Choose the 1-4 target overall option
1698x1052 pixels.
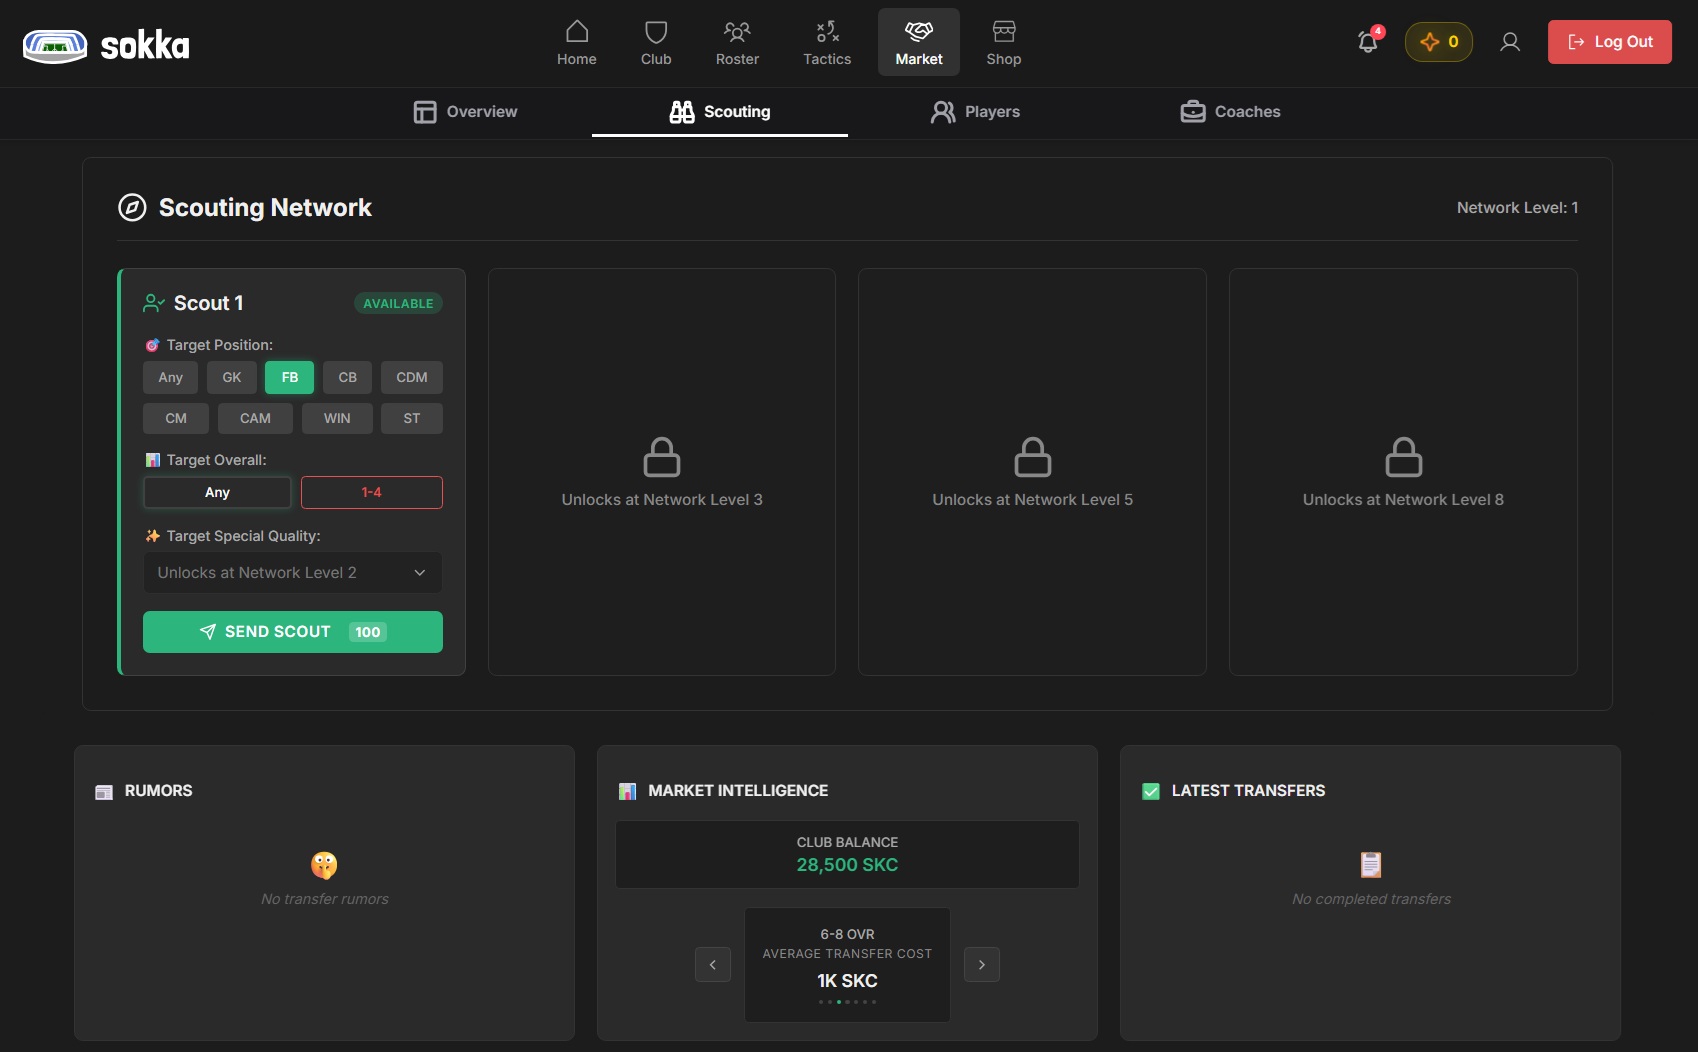click(371, 492)
